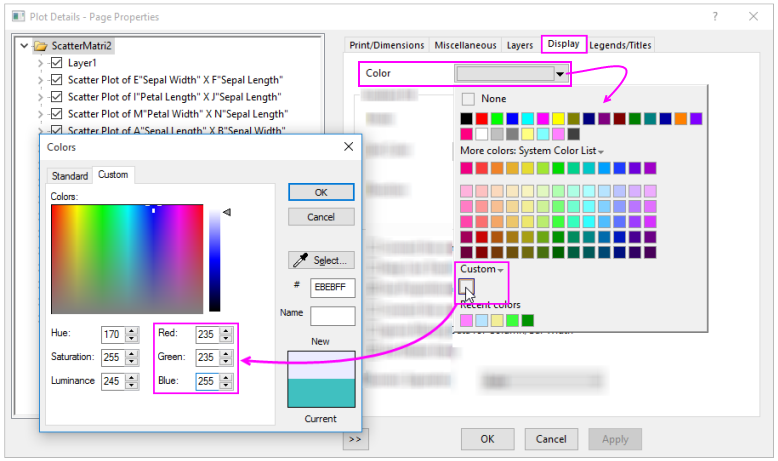Pick the black color swatch
This screenshot has height=461, width=778.
[x=466, y=119]
